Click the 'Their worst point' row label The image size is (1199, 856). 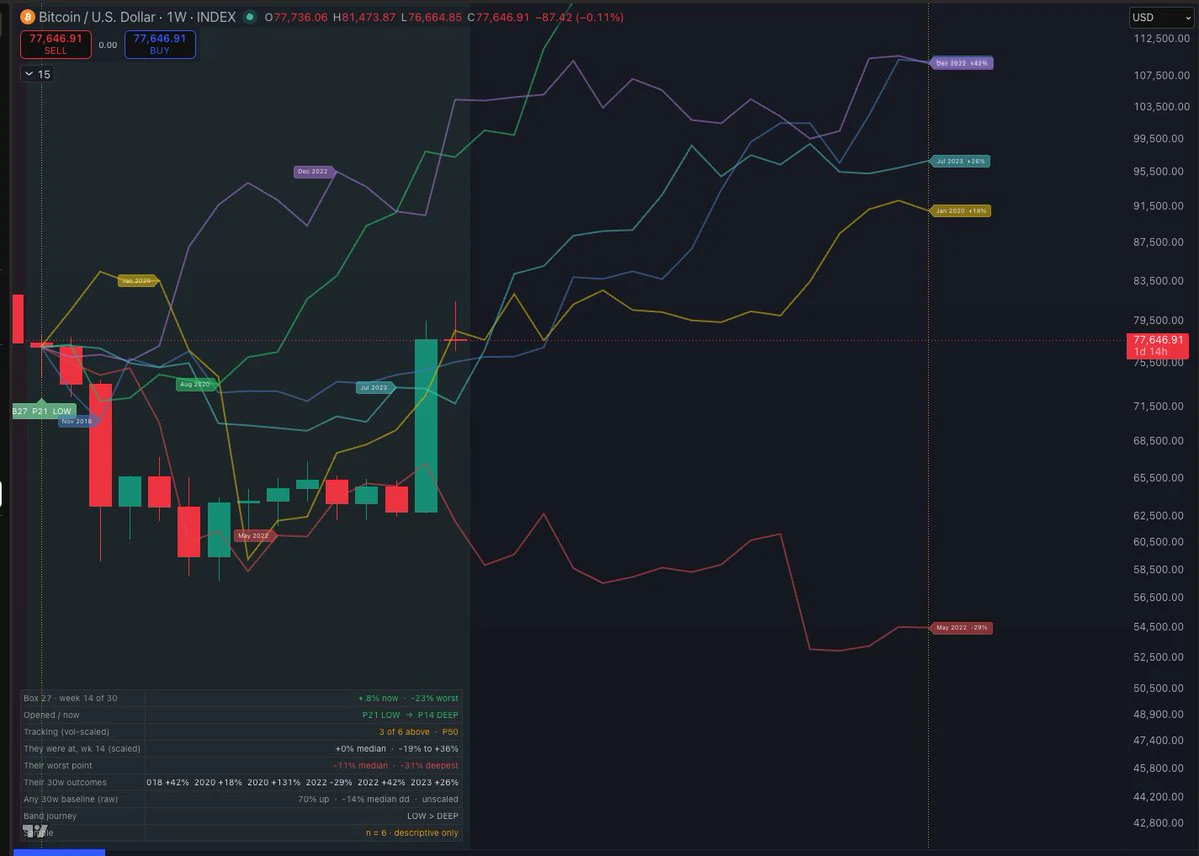pos(57,766)
